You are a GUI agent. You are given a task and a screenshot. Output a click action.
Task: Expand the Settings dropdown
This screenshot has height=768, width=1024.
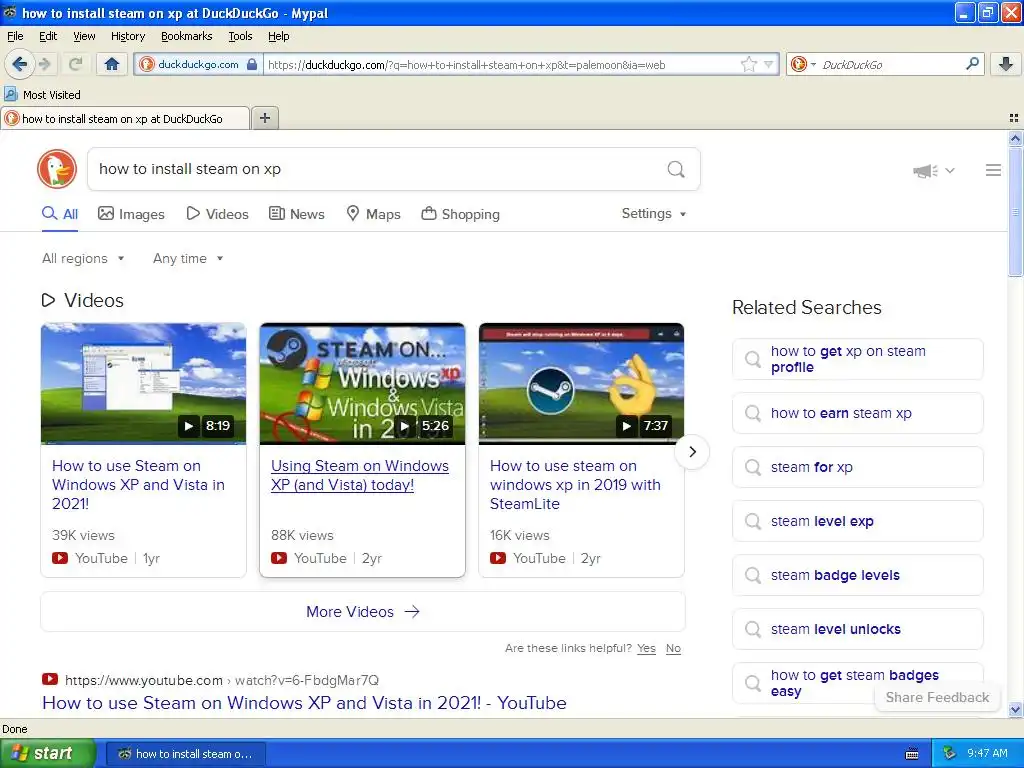click(x=654, y=214)
